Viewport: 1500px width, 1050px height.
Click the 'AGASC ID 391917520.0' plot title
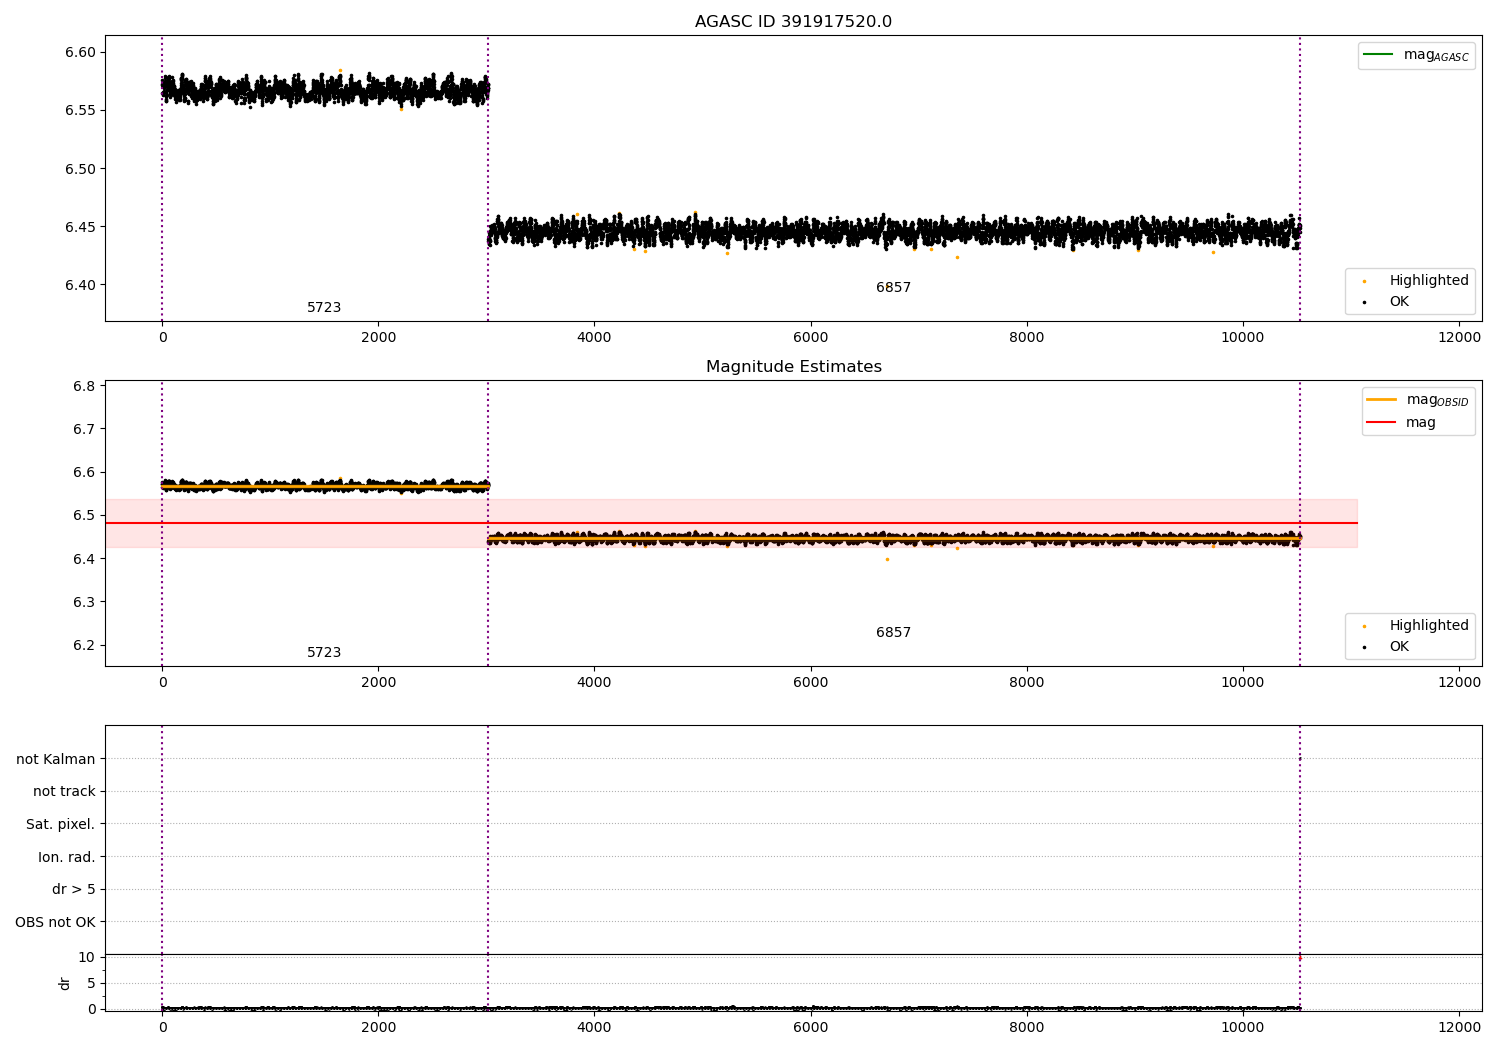(x=793, y=22)
